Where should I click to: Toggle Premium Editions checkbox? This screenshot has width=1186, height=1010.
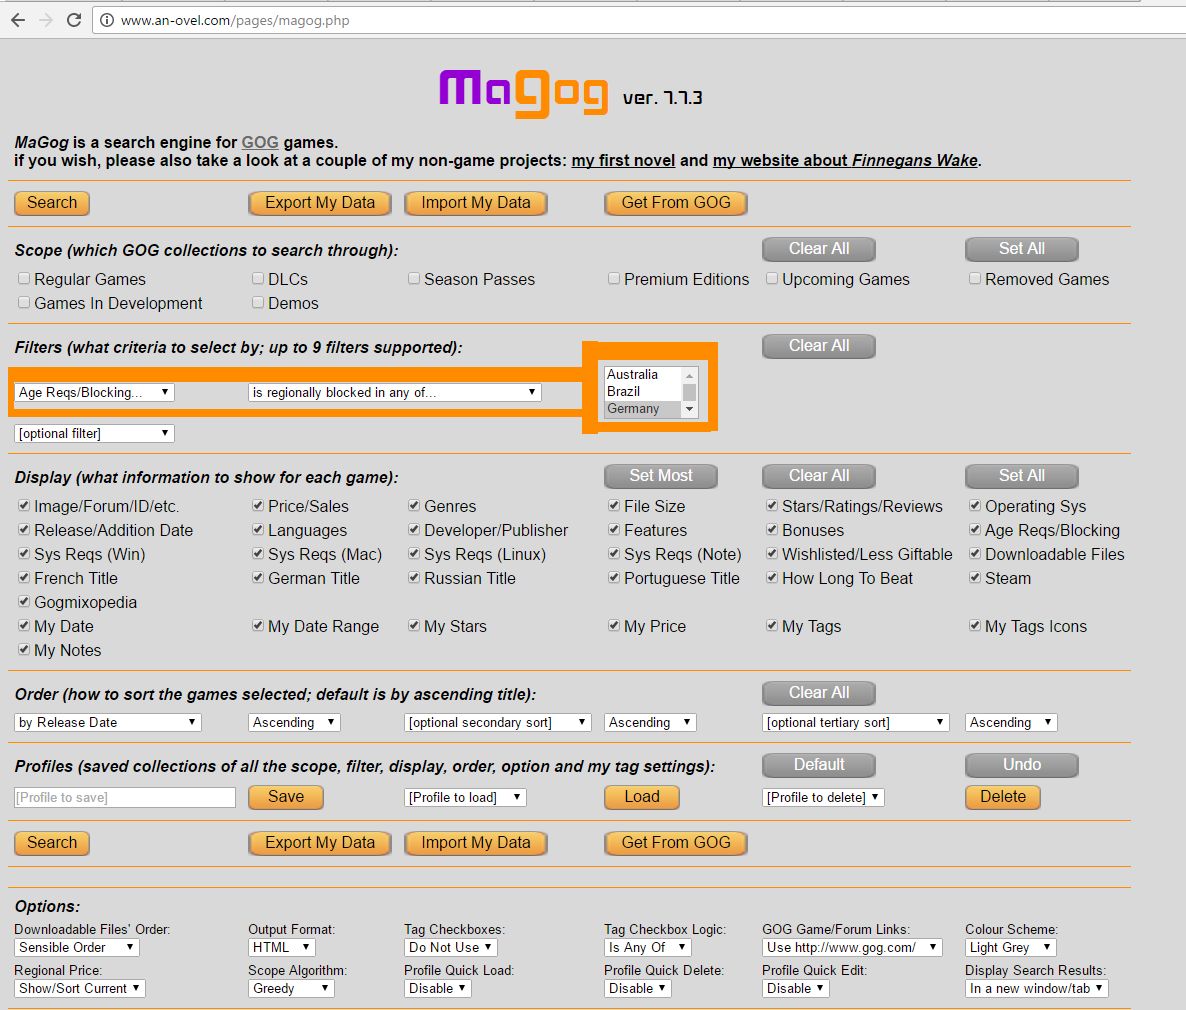(x=613, y=278)
